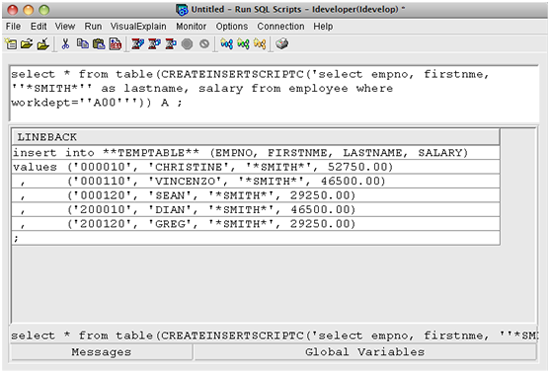
Task: Open the Connection menu
Action: coord(281,26)
